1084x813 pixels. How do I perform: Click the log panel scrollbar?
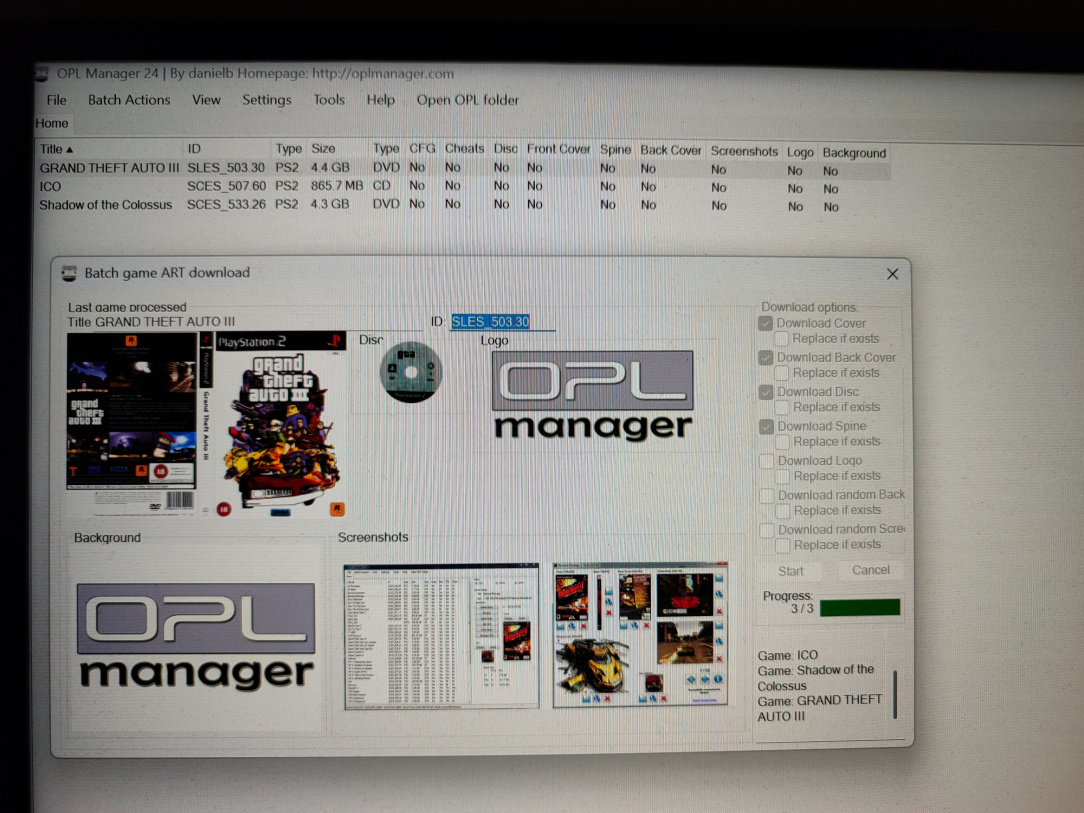pyautogui.click(x=895, y=694)
